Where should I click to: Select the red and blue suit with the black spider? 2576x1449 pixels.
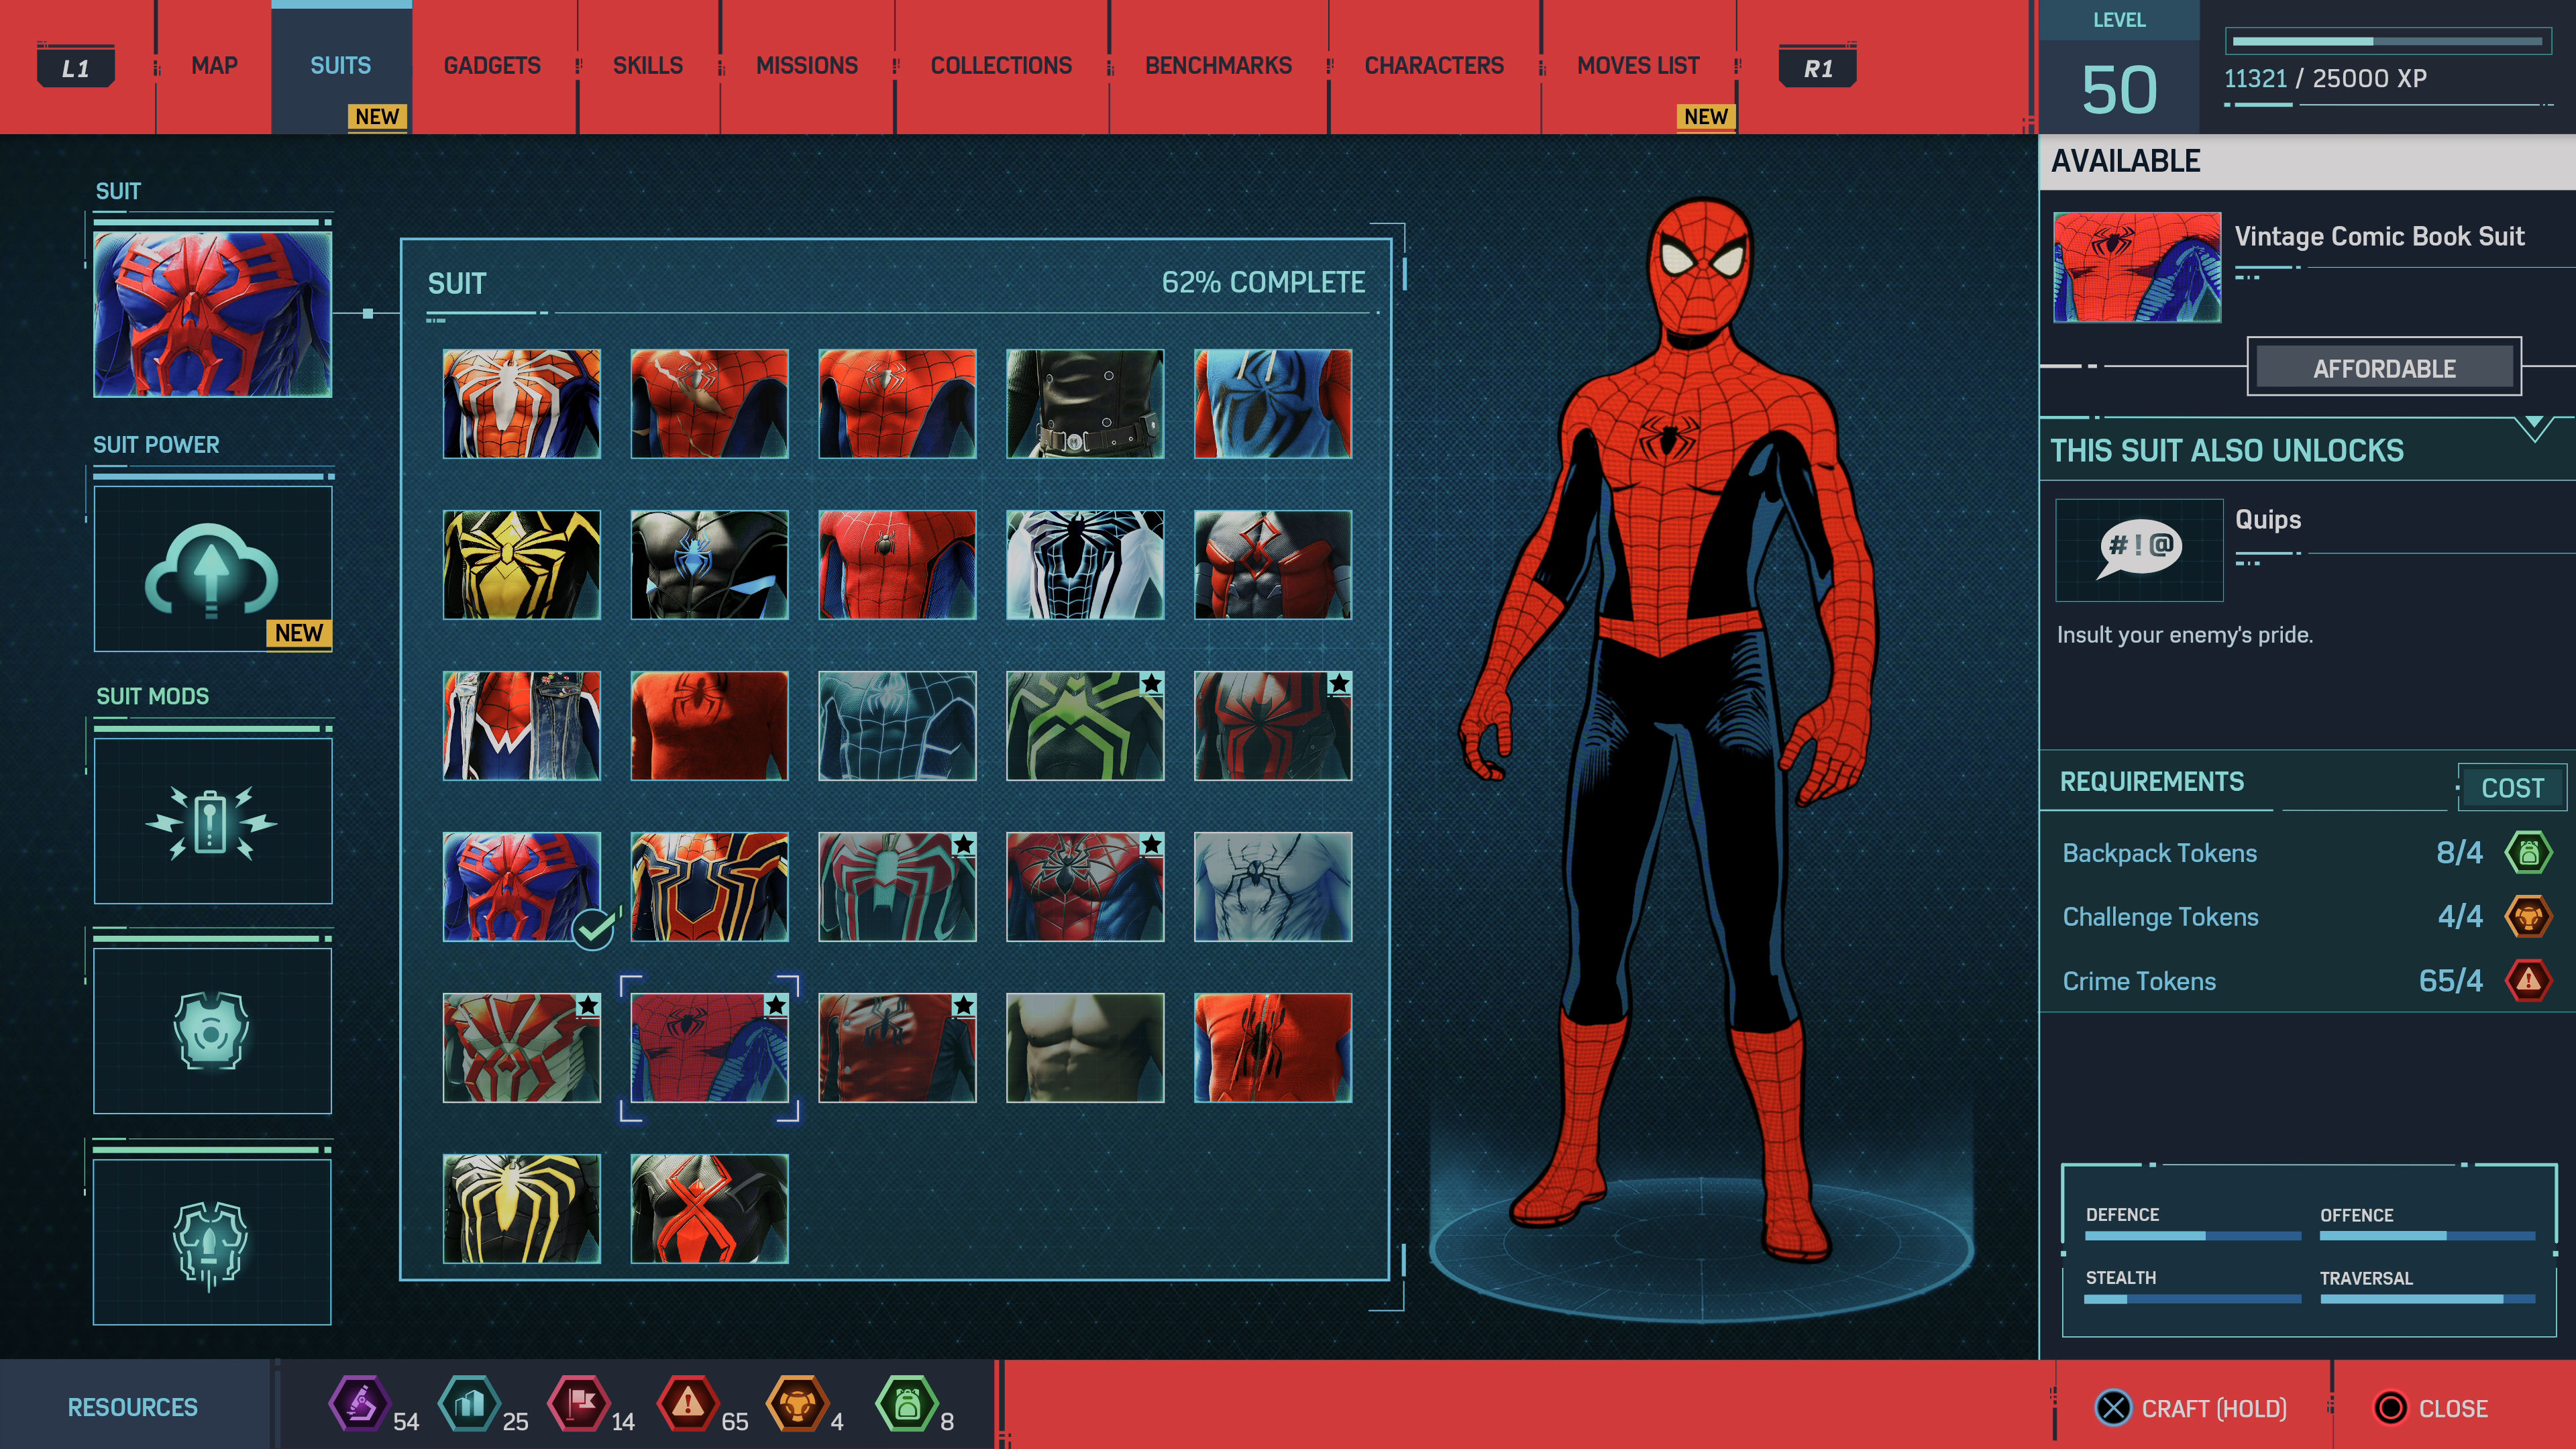point(1085,887)
